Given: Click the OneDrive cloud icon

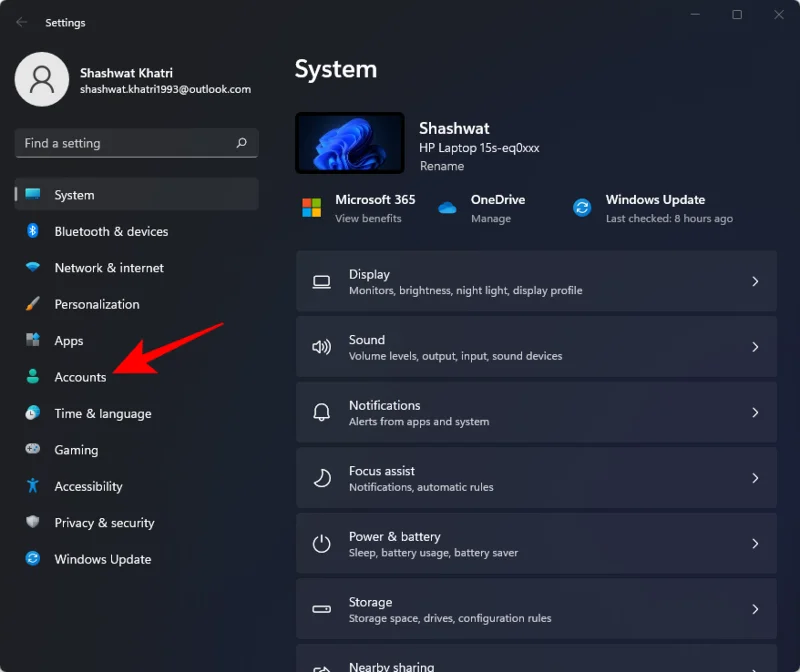Looking at the screenshot, I should tap(449, 207).
